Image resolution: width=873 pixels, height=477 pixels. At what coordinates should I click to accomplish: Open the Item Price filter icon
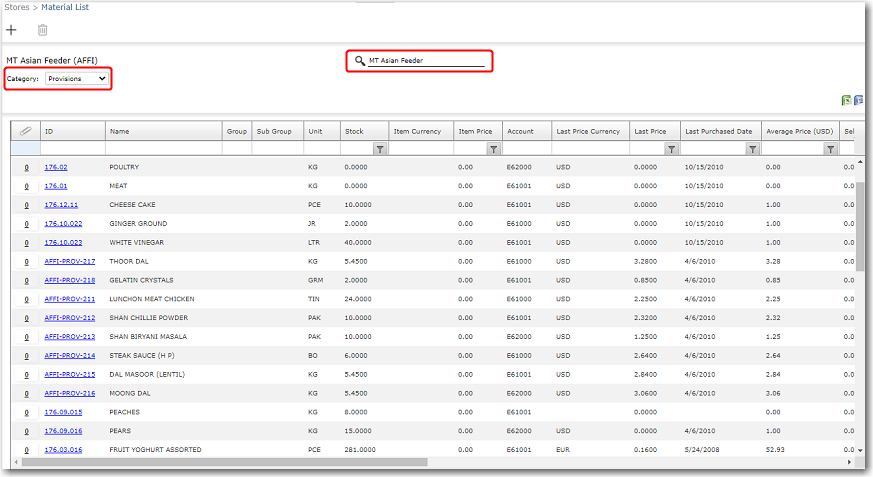(493, 149)
